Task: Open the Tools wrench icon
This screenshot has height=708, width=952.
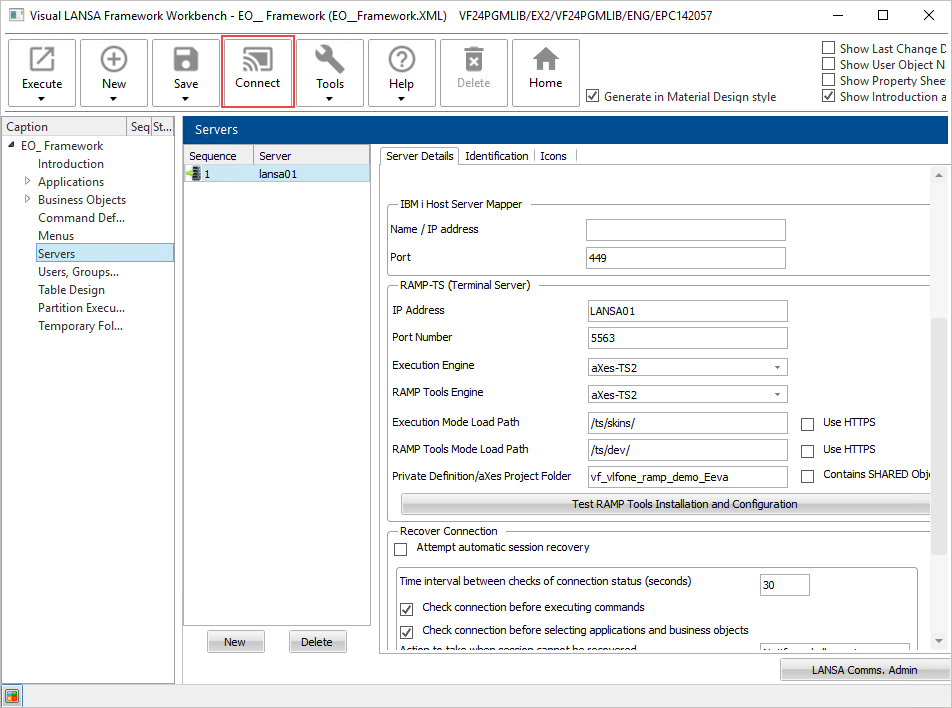Action: pyautogui.click(x=330, y=61)
